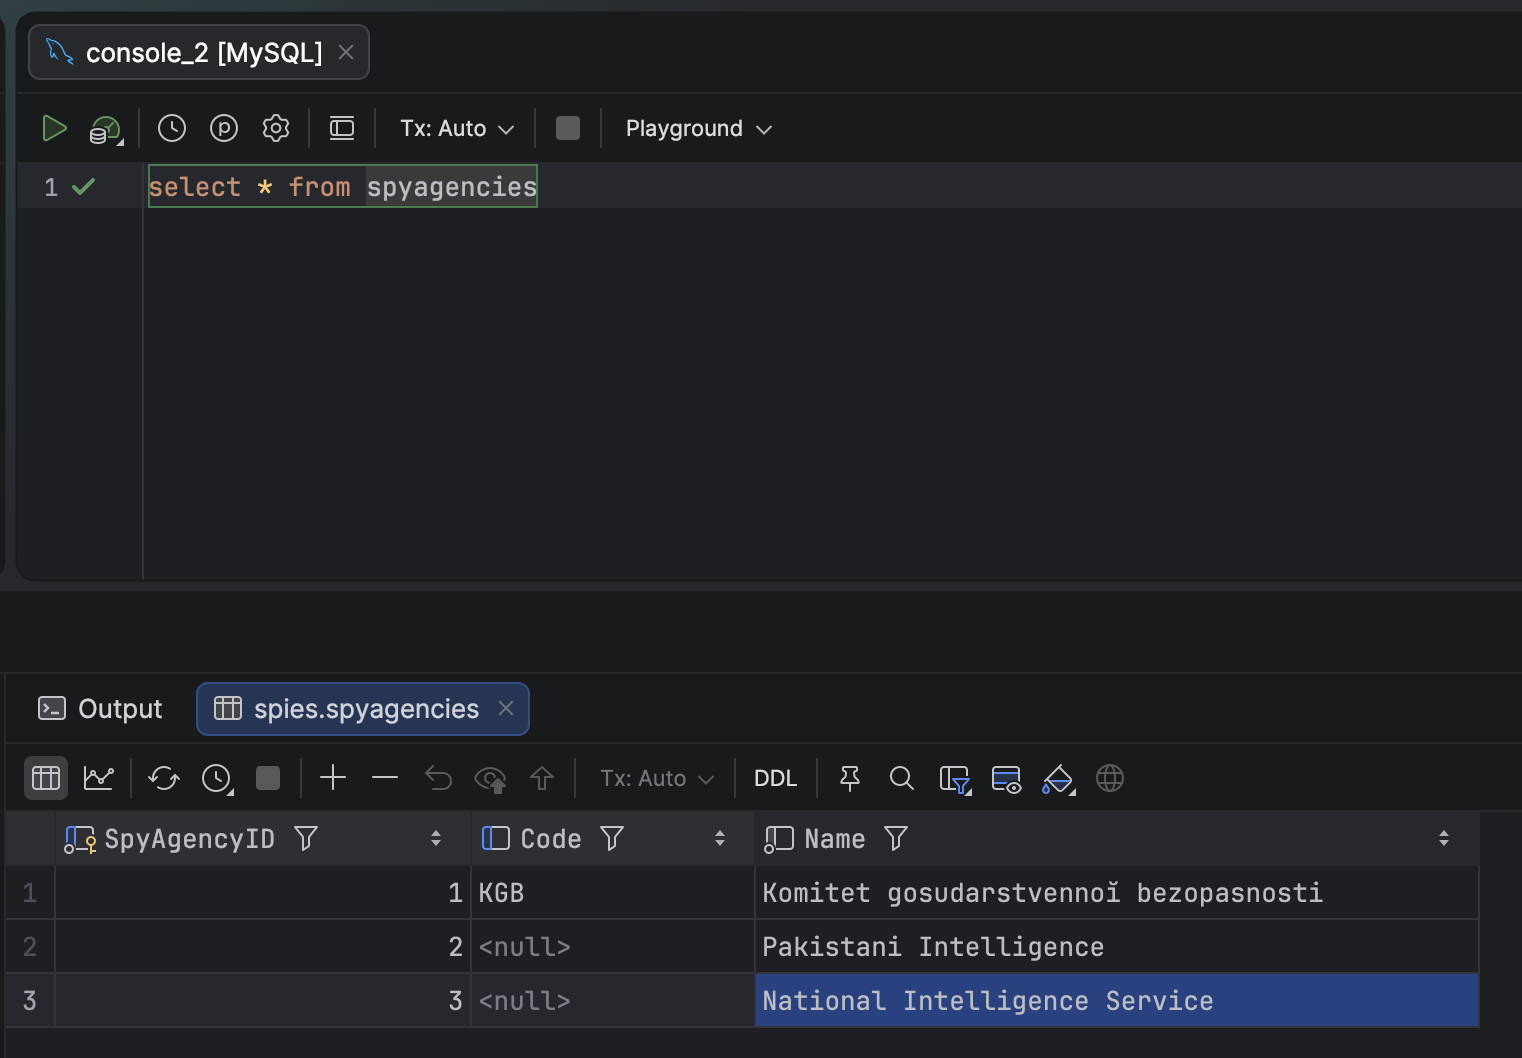Click the View Parameters 'P' icon
This screenshot has height=1058, width=1522.
224,128
